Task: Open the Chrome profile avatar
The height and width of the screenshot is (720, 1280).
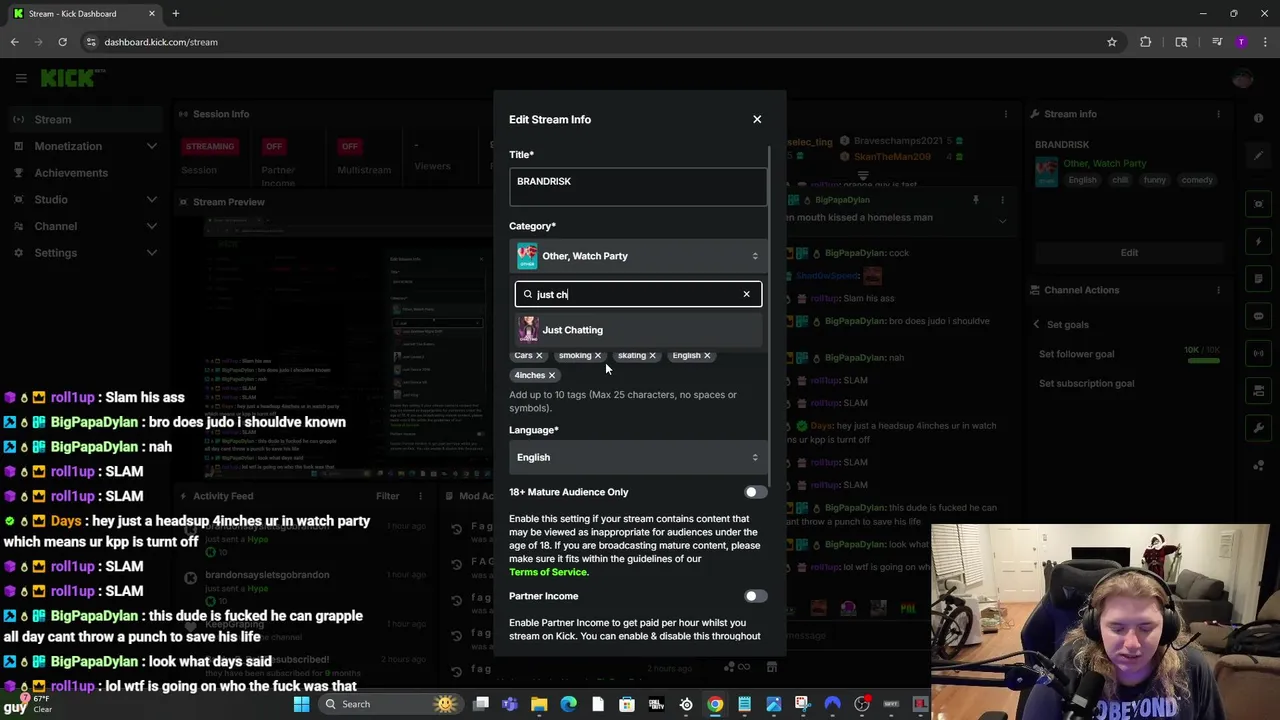Action: pos(1241,42)
